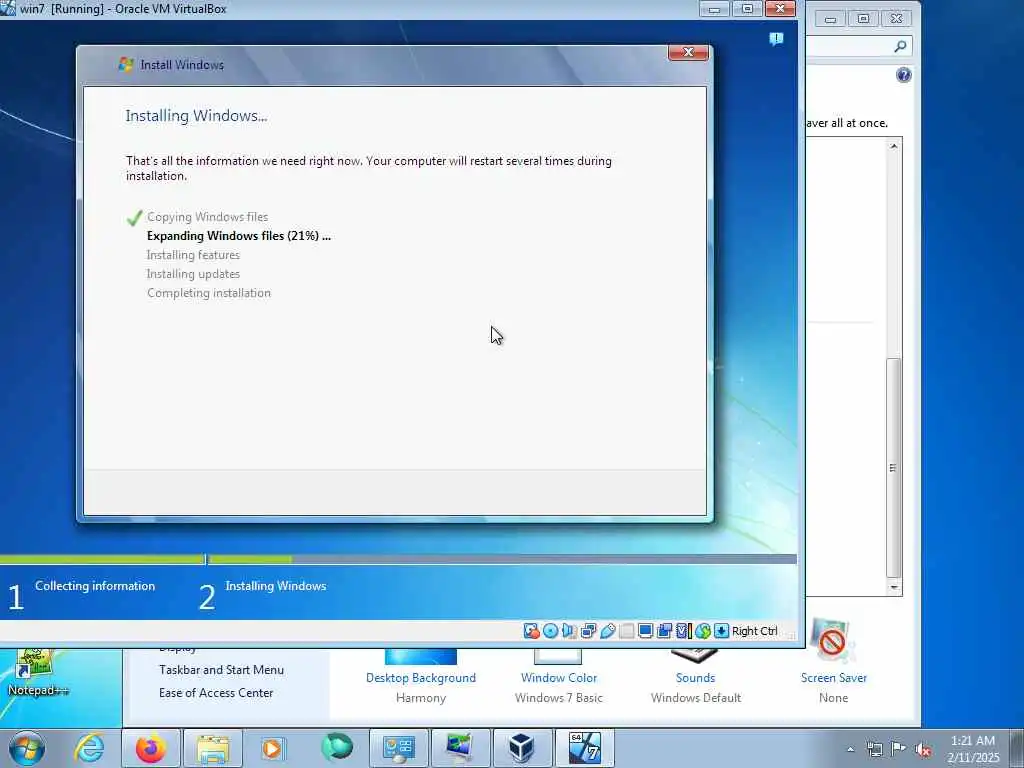Click the 'Copying Windows files' step
The width and height of the screenshot is (1024, 768).
point(207,217)
